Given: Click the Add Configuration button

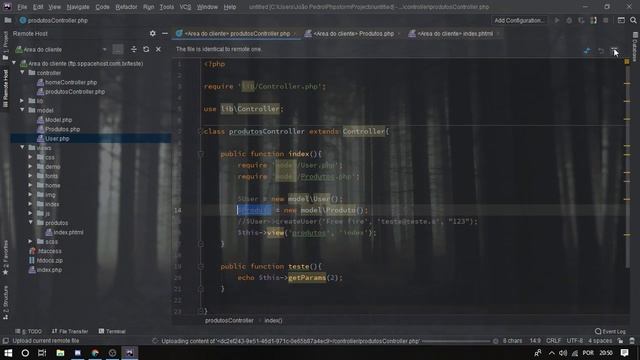Looking at the screenshot, I should click(519, 20).
